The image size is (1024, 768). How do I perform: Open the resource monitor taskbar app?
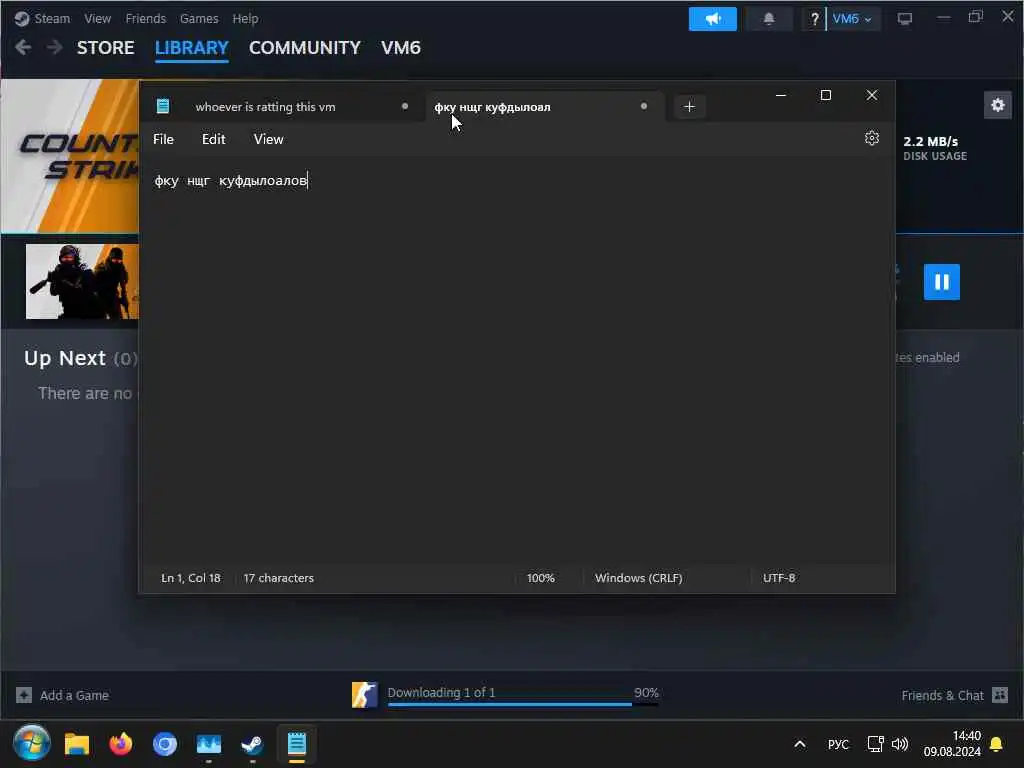point(209,744)
